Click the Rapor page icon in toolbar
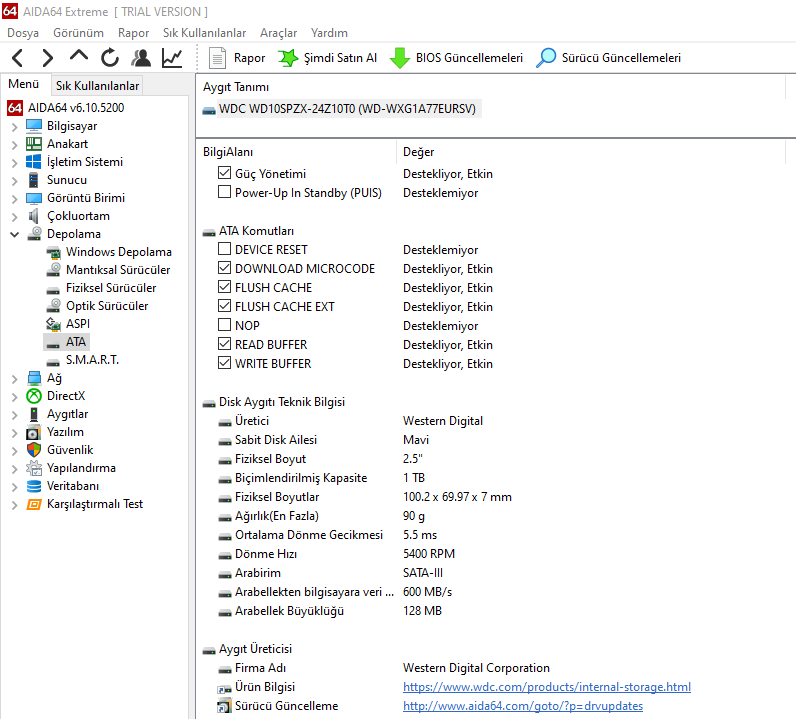796x719 pixels. (217, 58)
